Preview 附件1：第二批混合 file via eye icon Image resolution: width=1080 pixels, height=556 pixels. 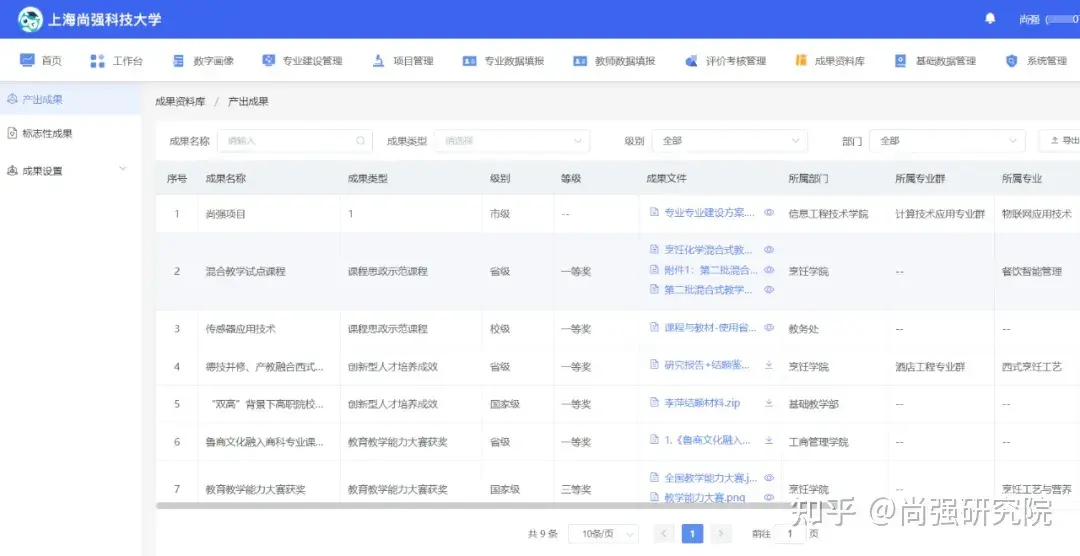pos(769,269)
